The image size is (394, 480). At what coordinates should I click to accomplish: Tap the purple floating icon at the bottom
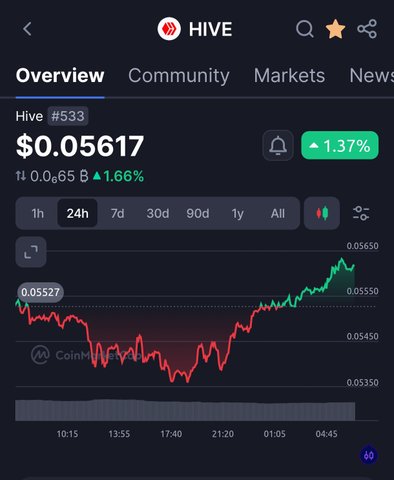369,455
